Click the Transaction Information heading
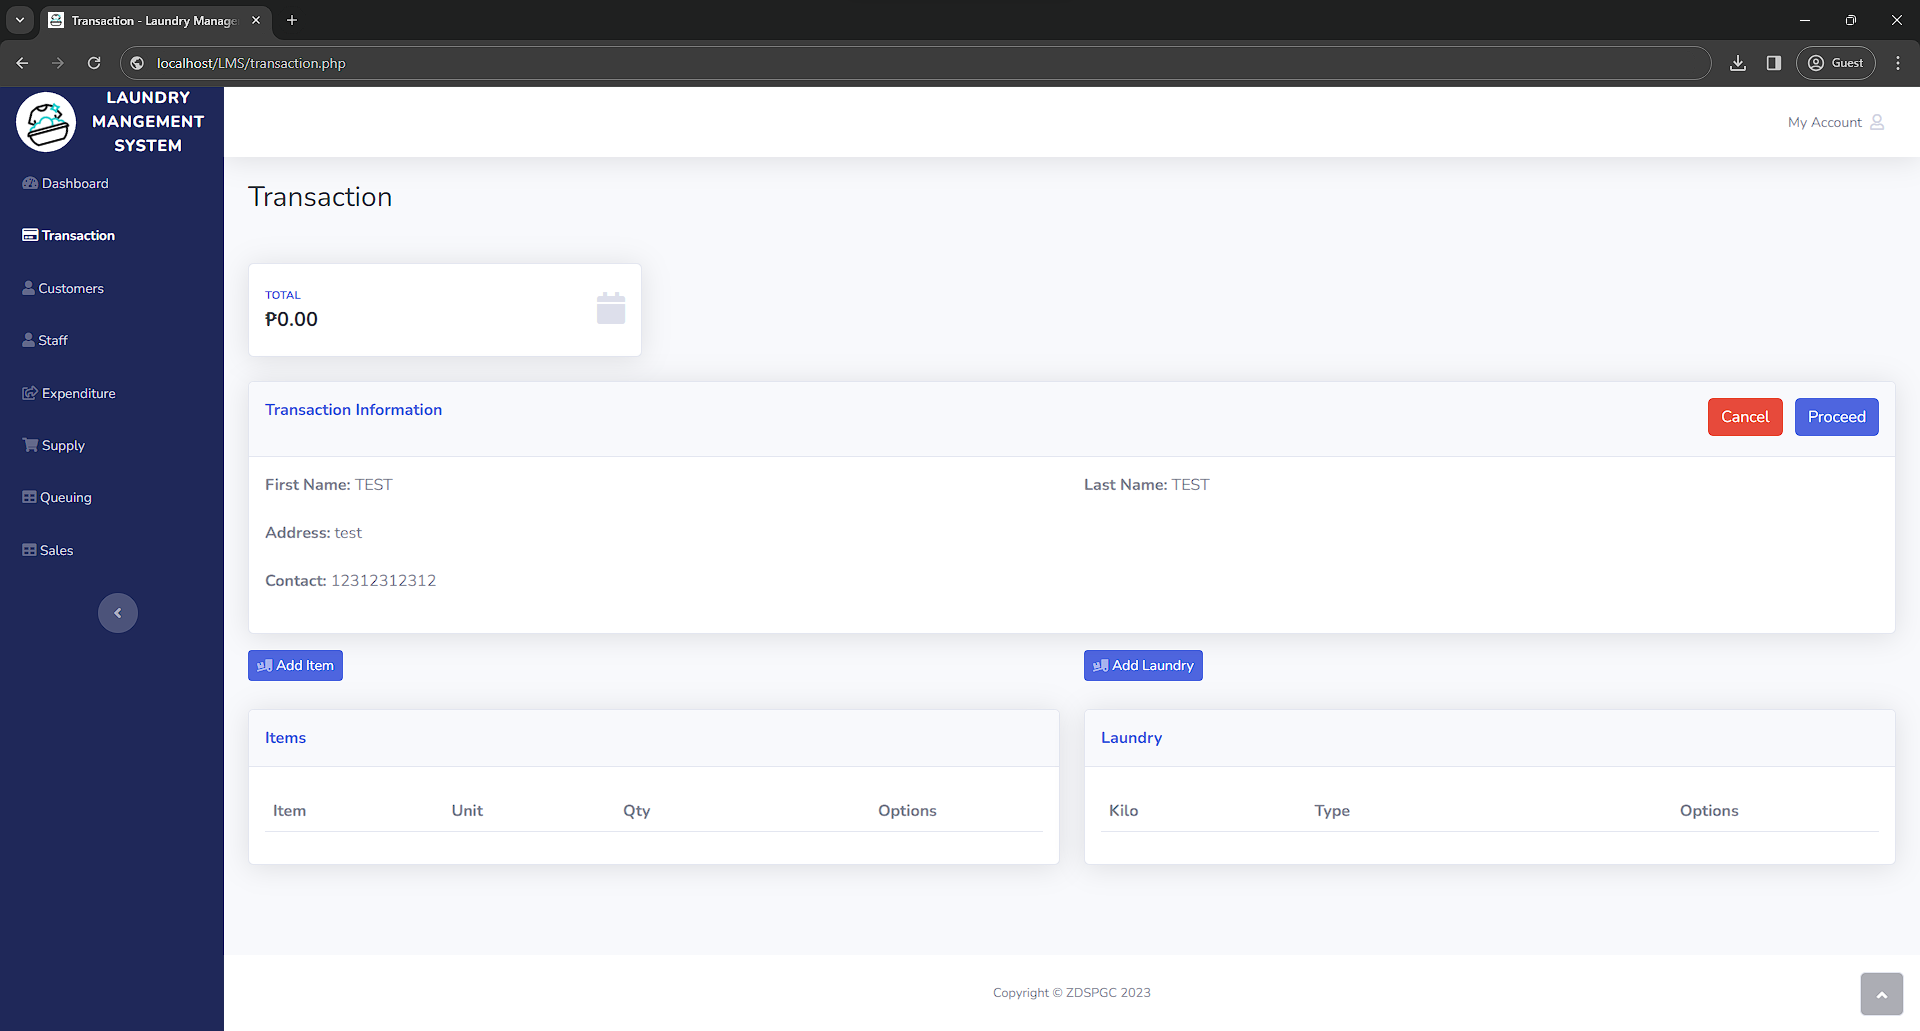Screen dimensions: 1920x1031 [x=353, y=410]
